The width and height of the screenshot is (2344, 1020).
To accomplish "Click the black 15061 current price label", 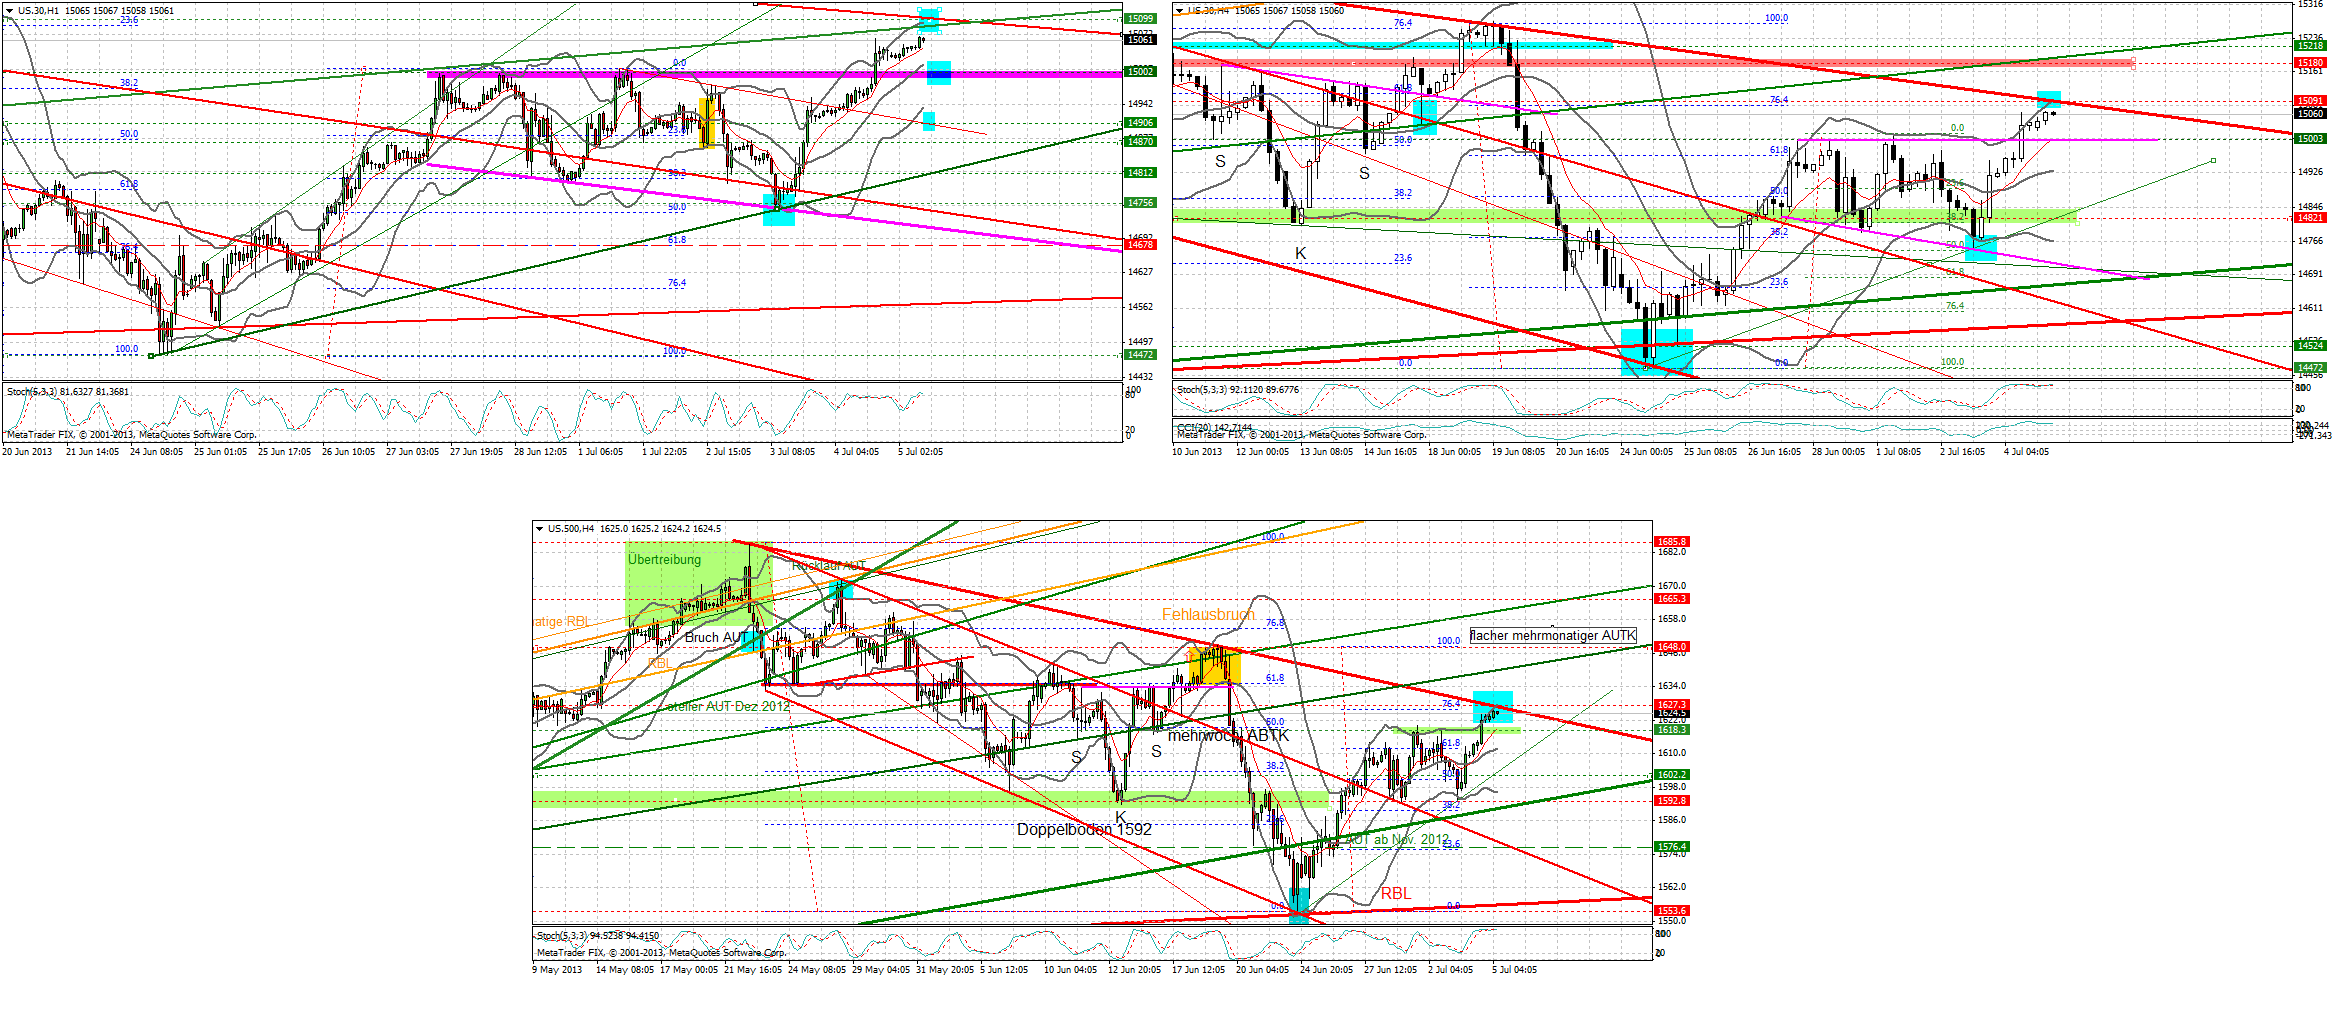I will pyautogui.click(x=1140, y=39).
